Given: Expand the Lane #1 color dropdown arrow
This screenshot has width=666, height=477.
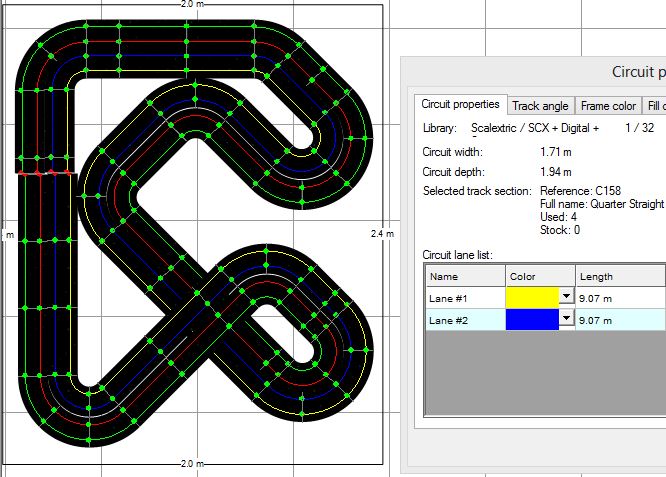Looking at the screenshot, I should coord(567,298).
